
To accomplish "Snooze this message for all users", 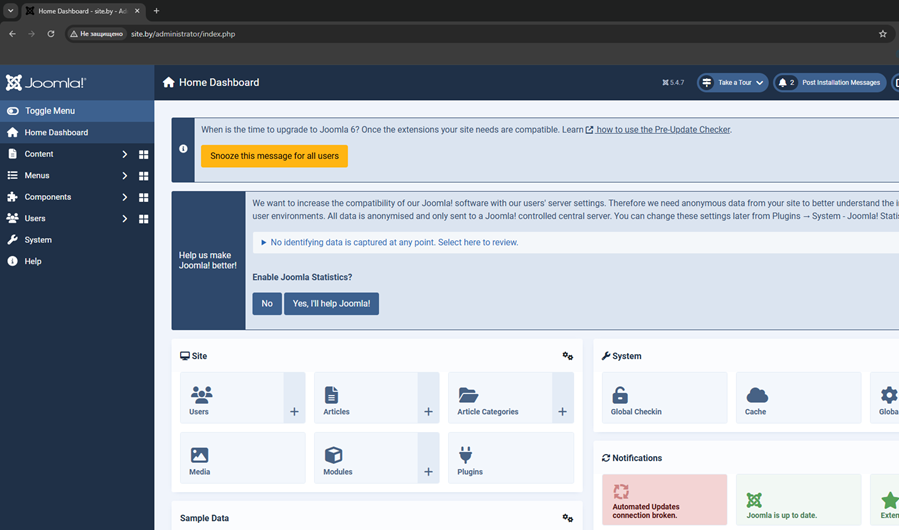I will click(274, 156).
